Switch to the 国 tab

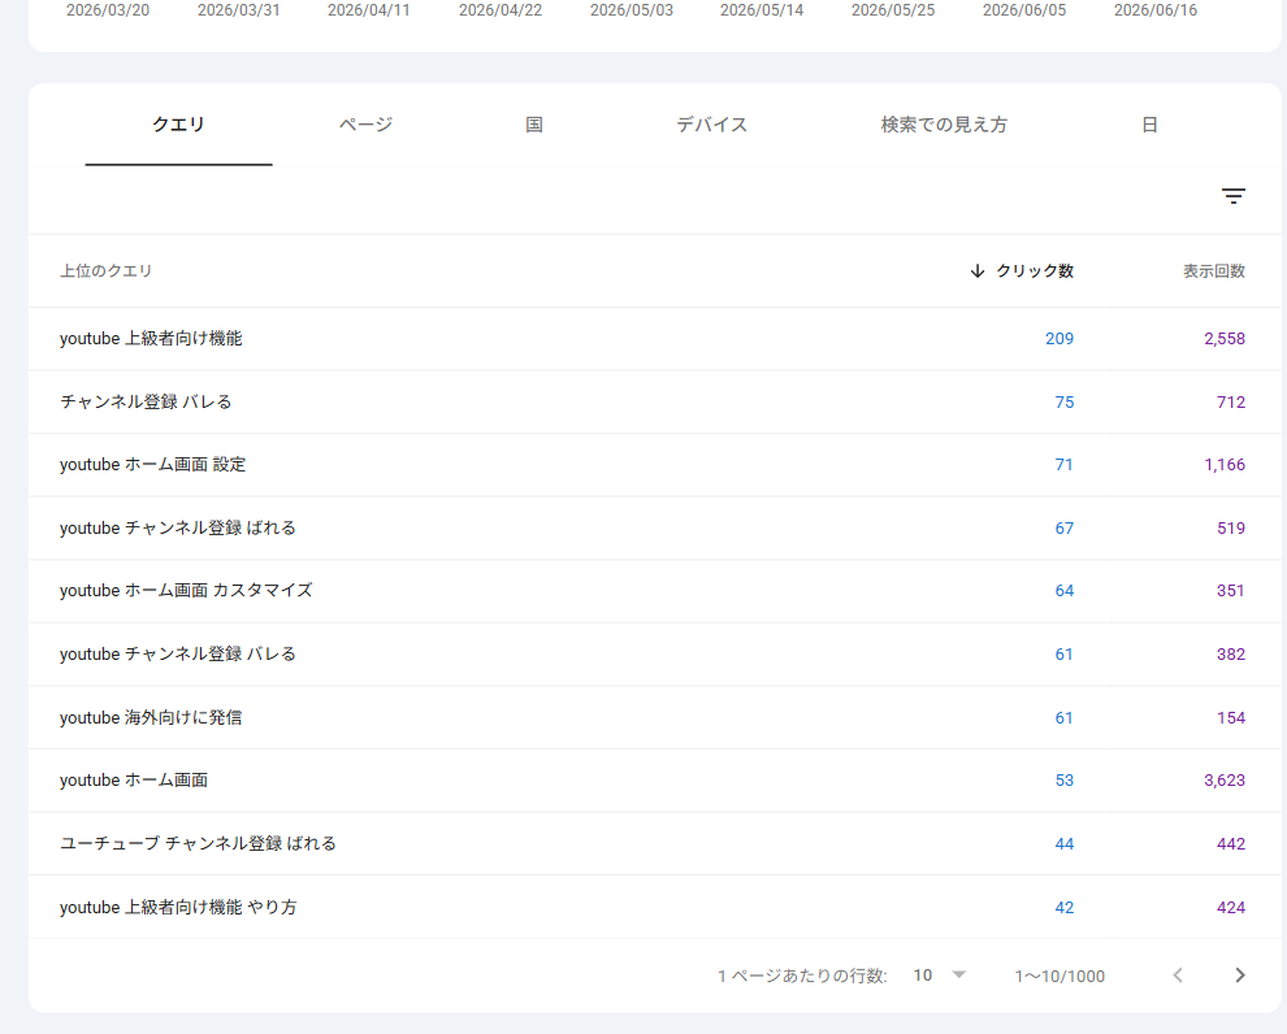[x=534, y=125]
